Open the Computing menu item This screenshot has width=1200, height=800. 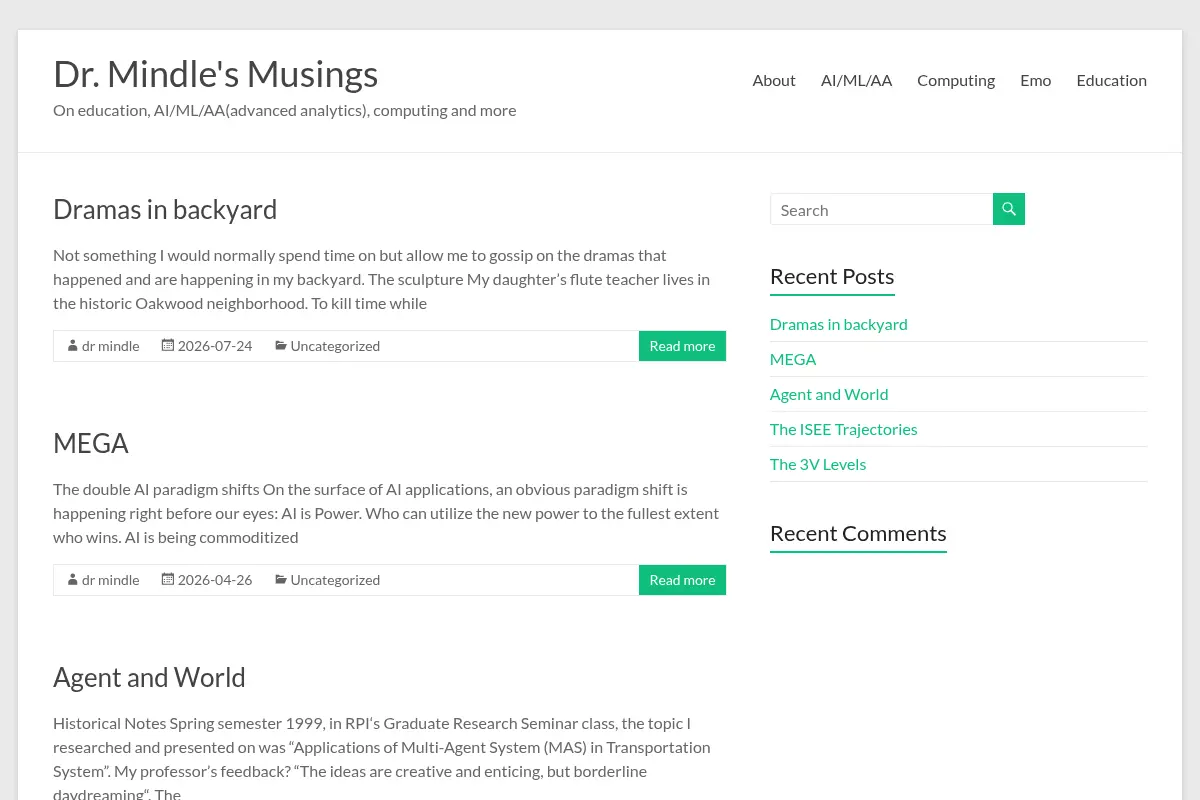[x=956, y=80]
